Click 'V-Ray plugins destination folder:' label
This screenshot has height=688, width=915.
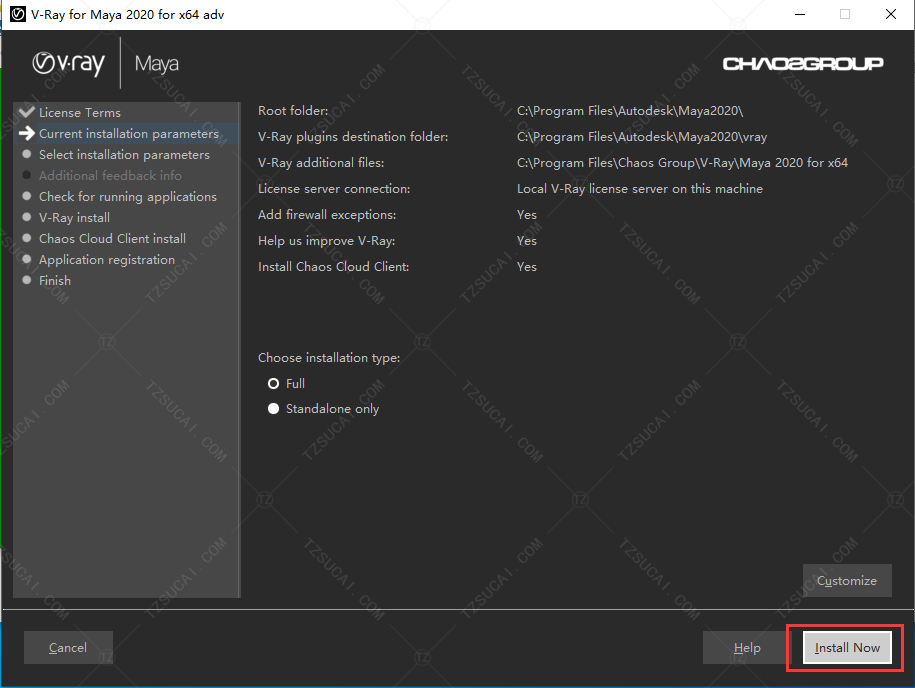pyautogui.click(x=353, y=137)
